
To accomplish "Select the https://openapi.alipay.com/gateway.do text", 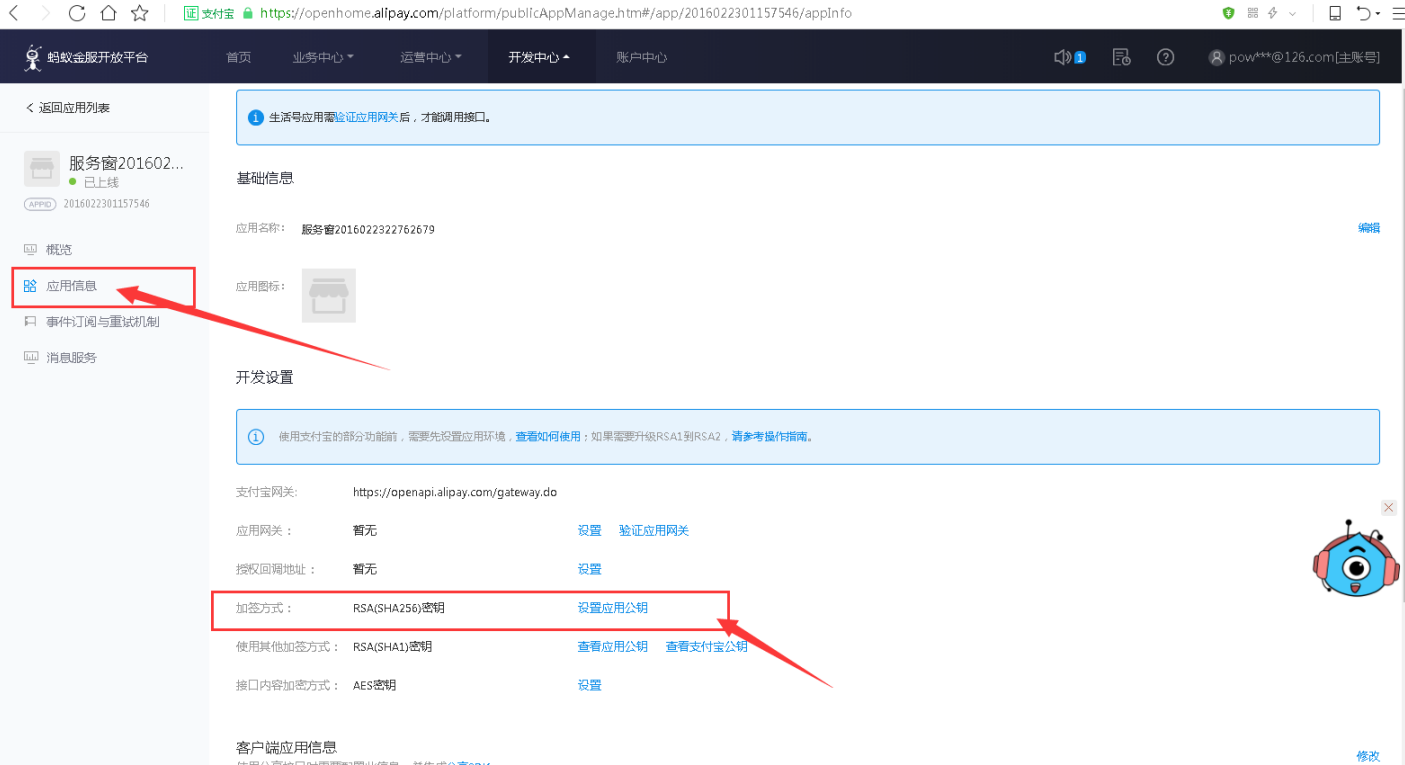I will (455, 492).
